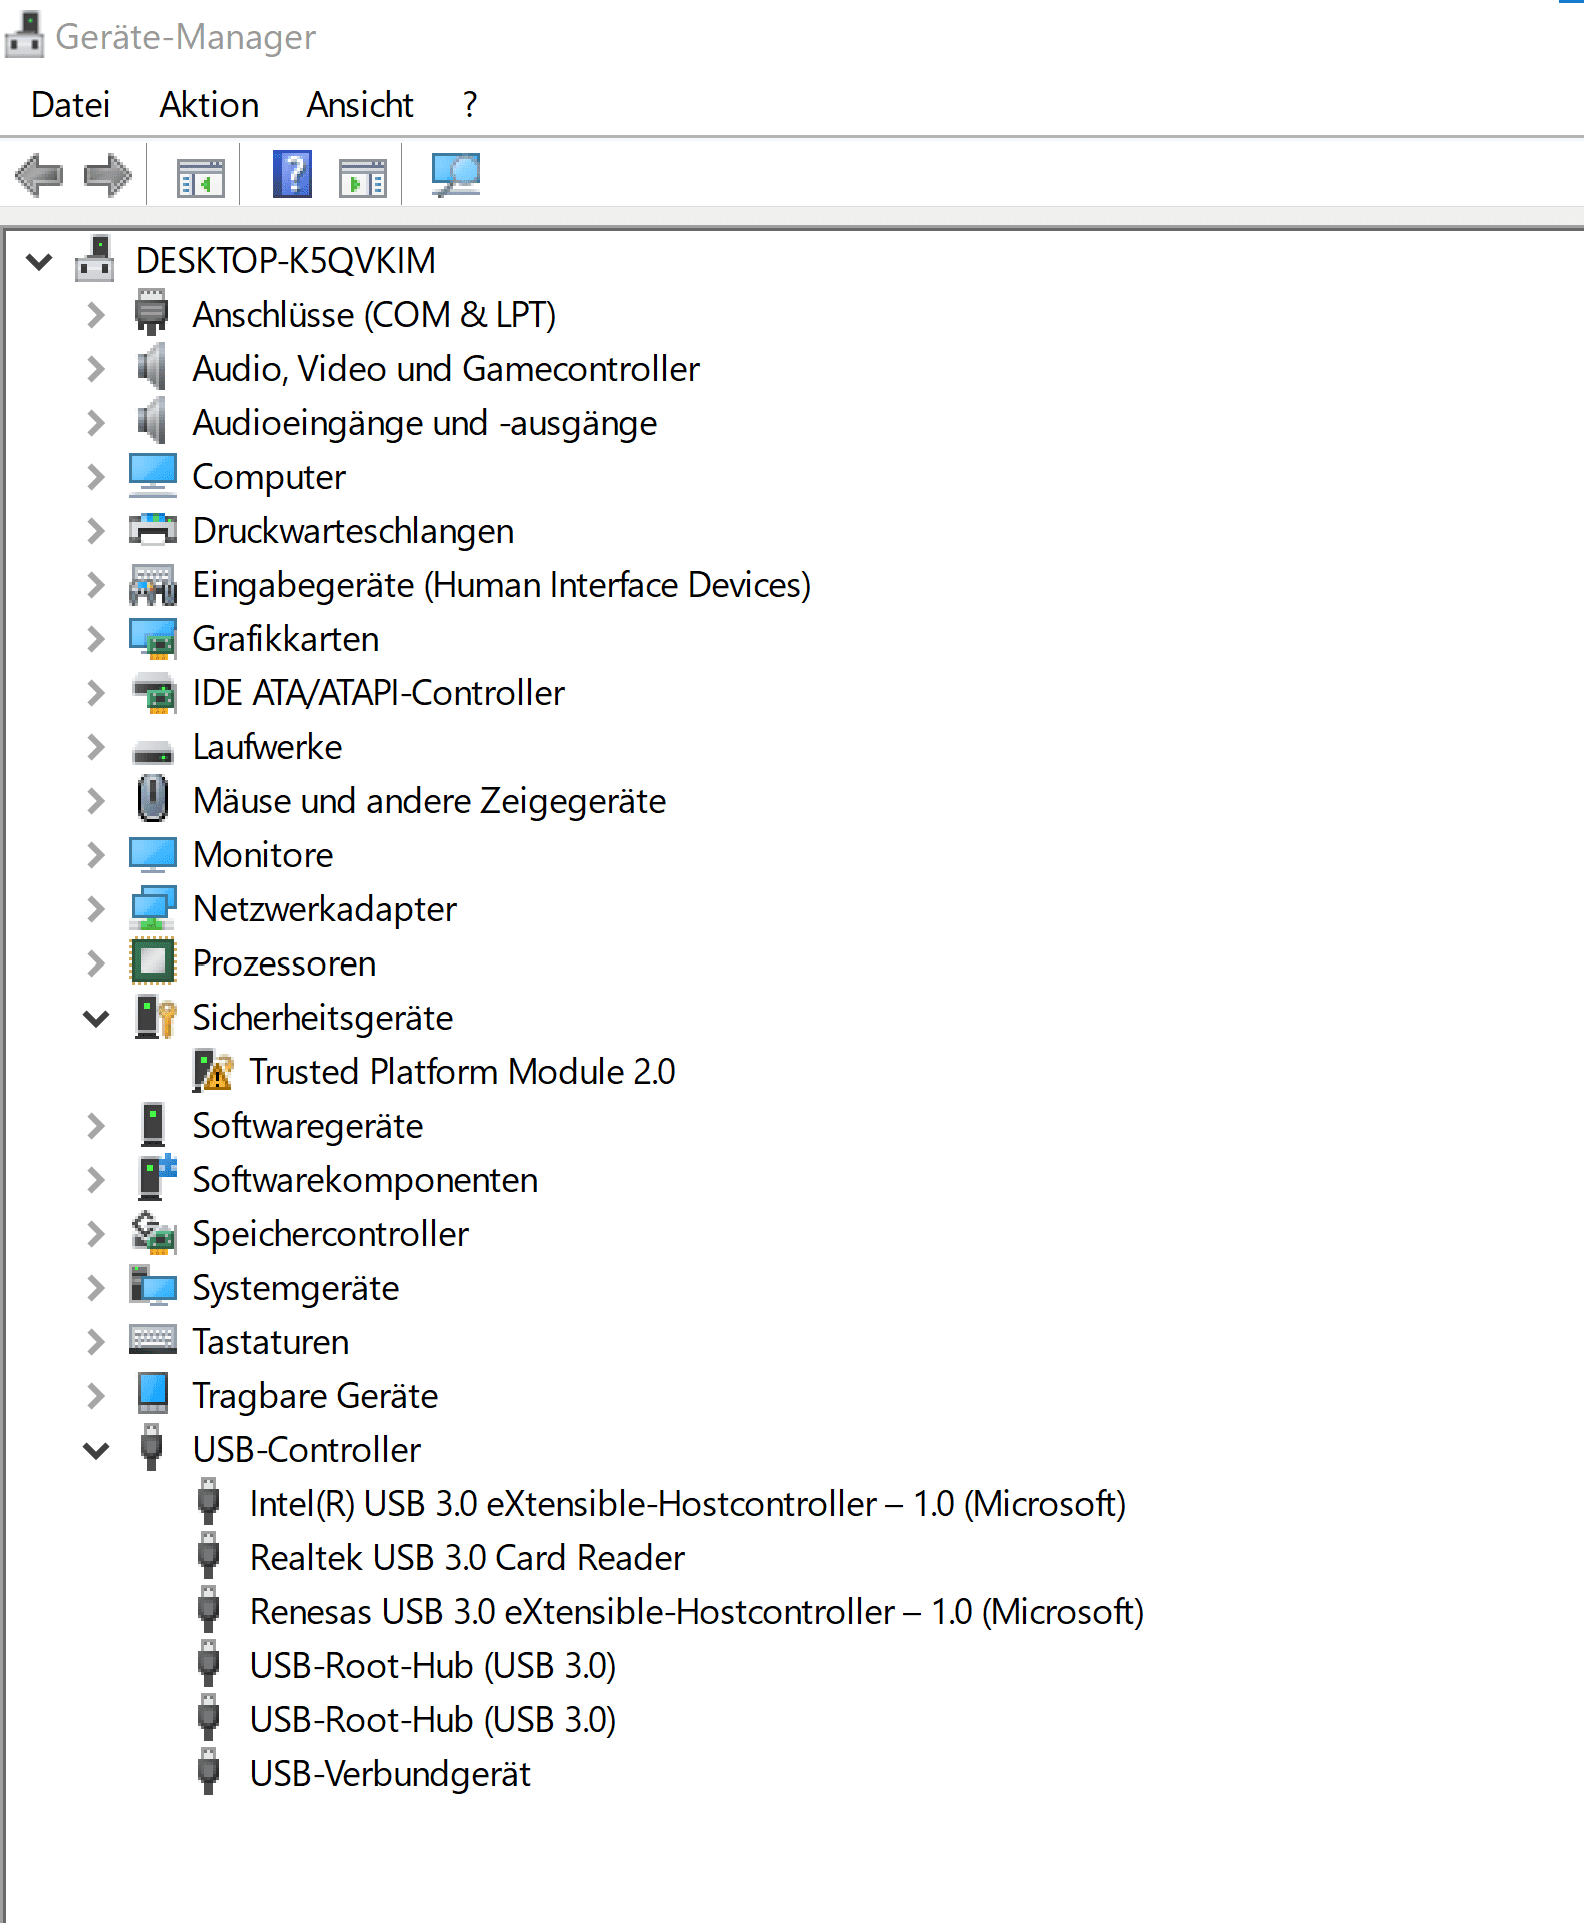
Task: Collapse the USB-Controller category
Action: tap(96, 1451)
